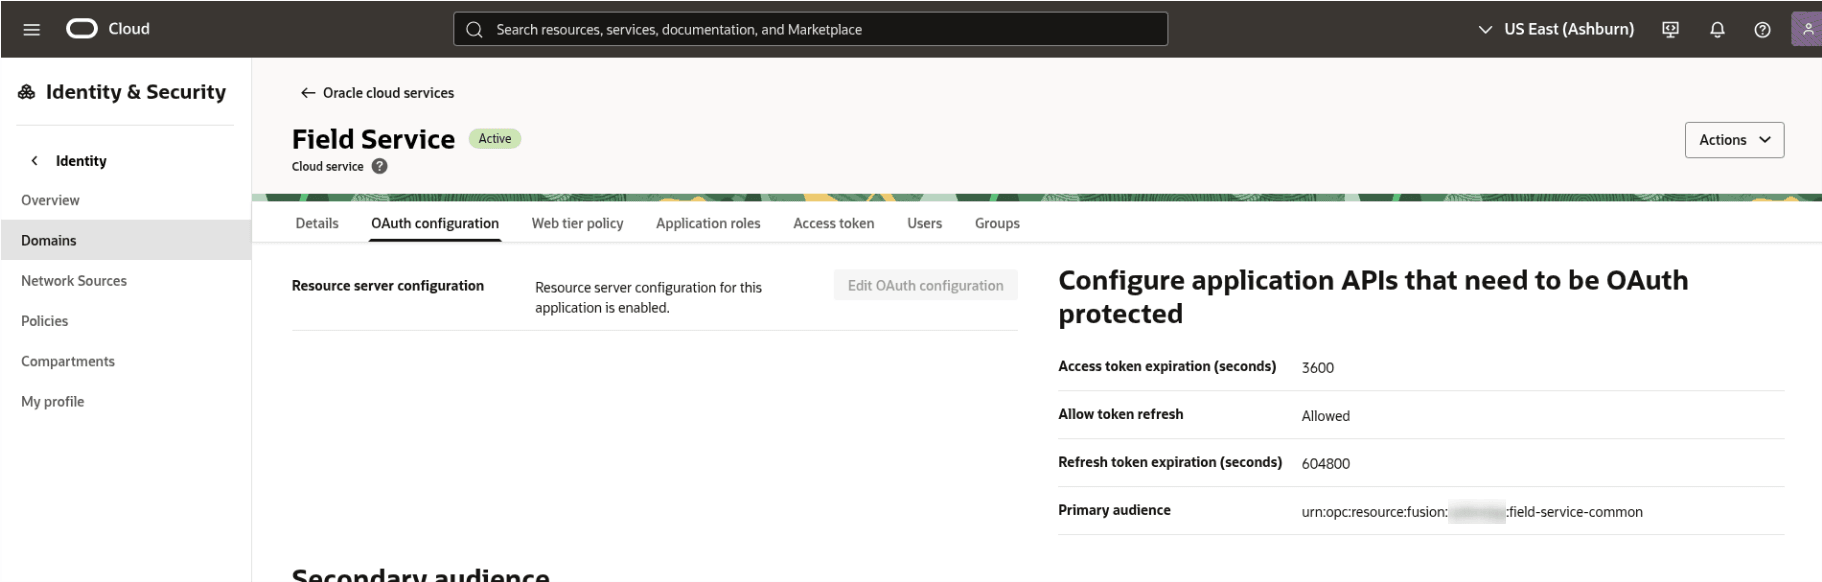Open the help question mark icon
The height and width of the screenshot is (582, 1822).
pos(1762,29)
